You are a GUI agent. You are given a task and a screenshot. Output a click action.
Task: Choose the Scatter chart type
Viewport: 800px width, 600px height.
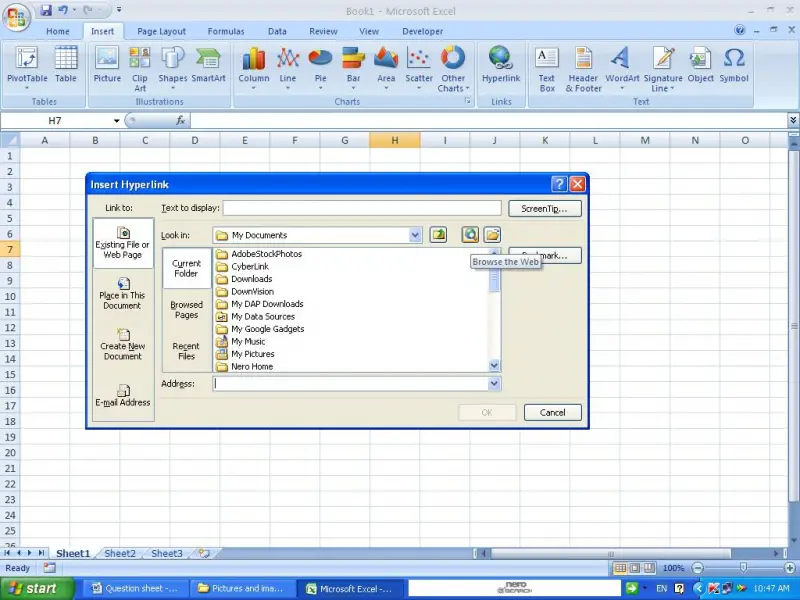(419, 68)
